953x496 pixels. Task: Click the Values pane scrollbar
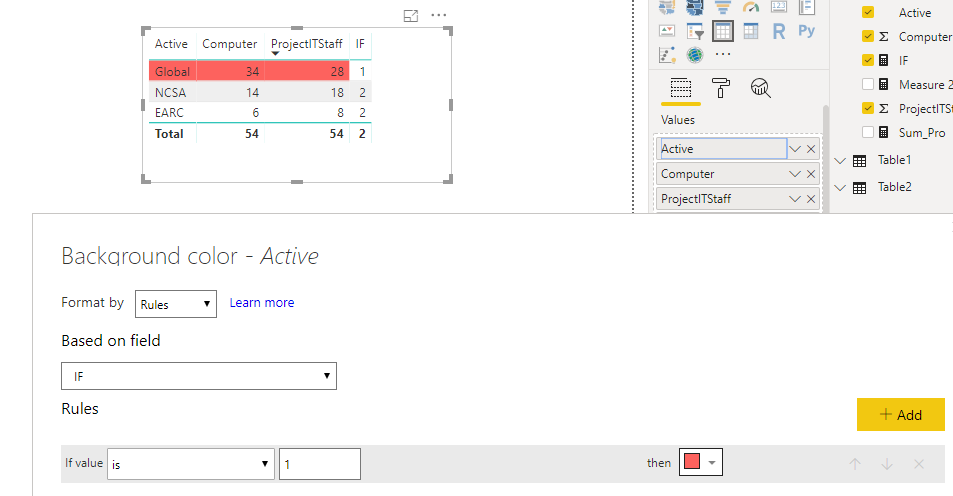point(825,159)
